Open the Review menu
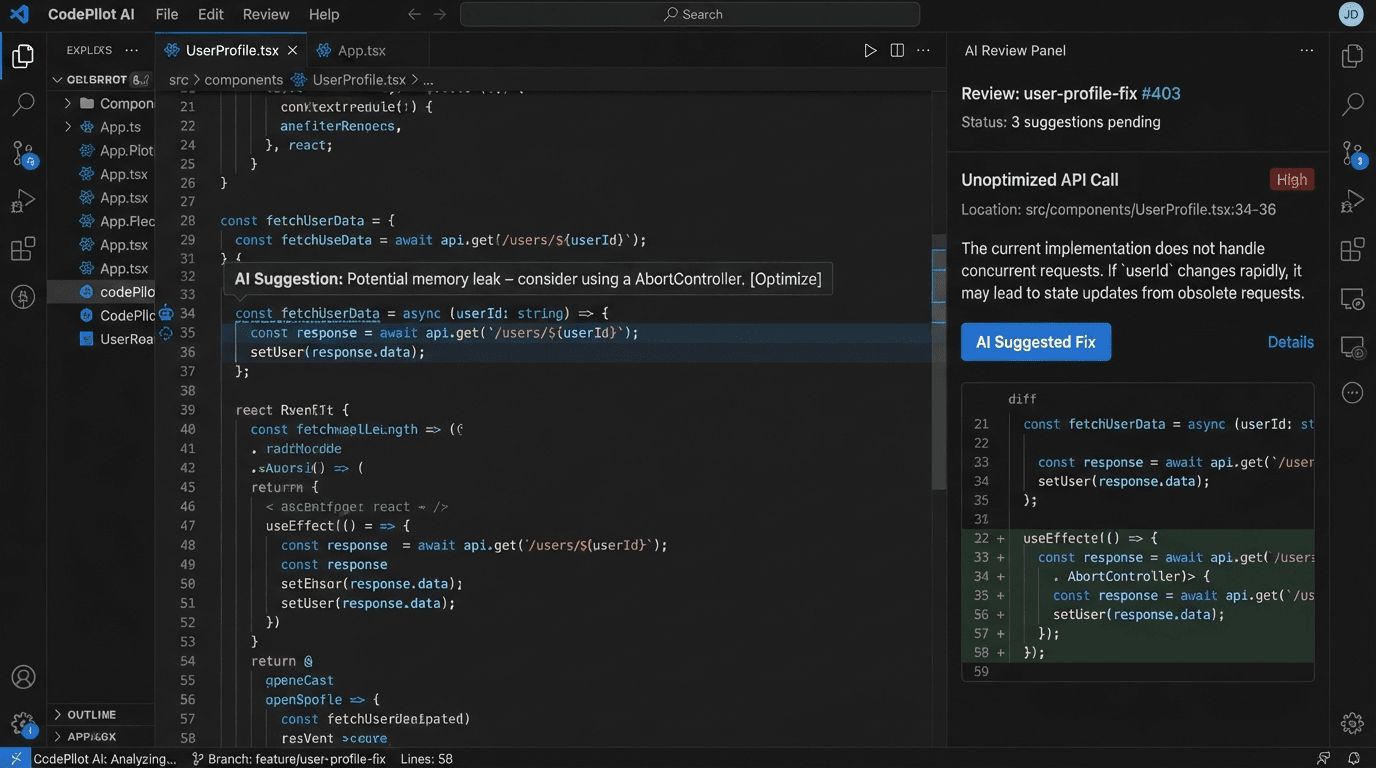This screenshot has width=1376, height=768. 266,14
